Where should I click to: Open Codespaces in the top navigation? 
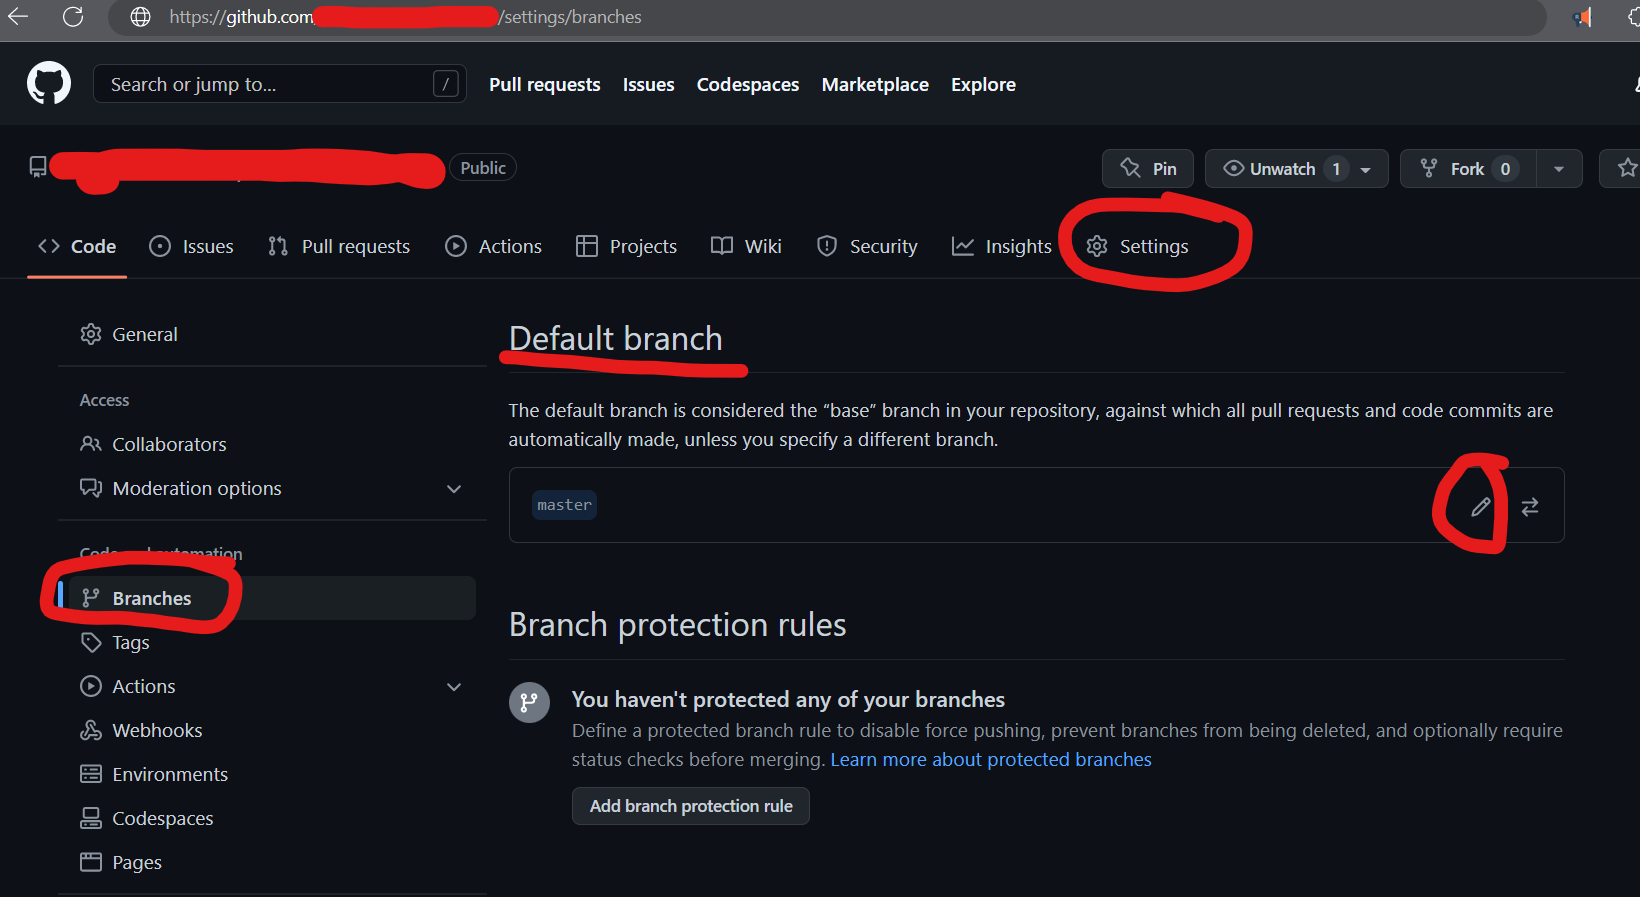(x=748, y=85)
